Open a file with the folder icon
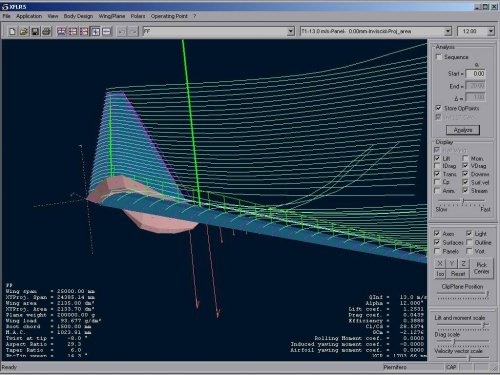The image size is (500, 375). click(24, 31)
